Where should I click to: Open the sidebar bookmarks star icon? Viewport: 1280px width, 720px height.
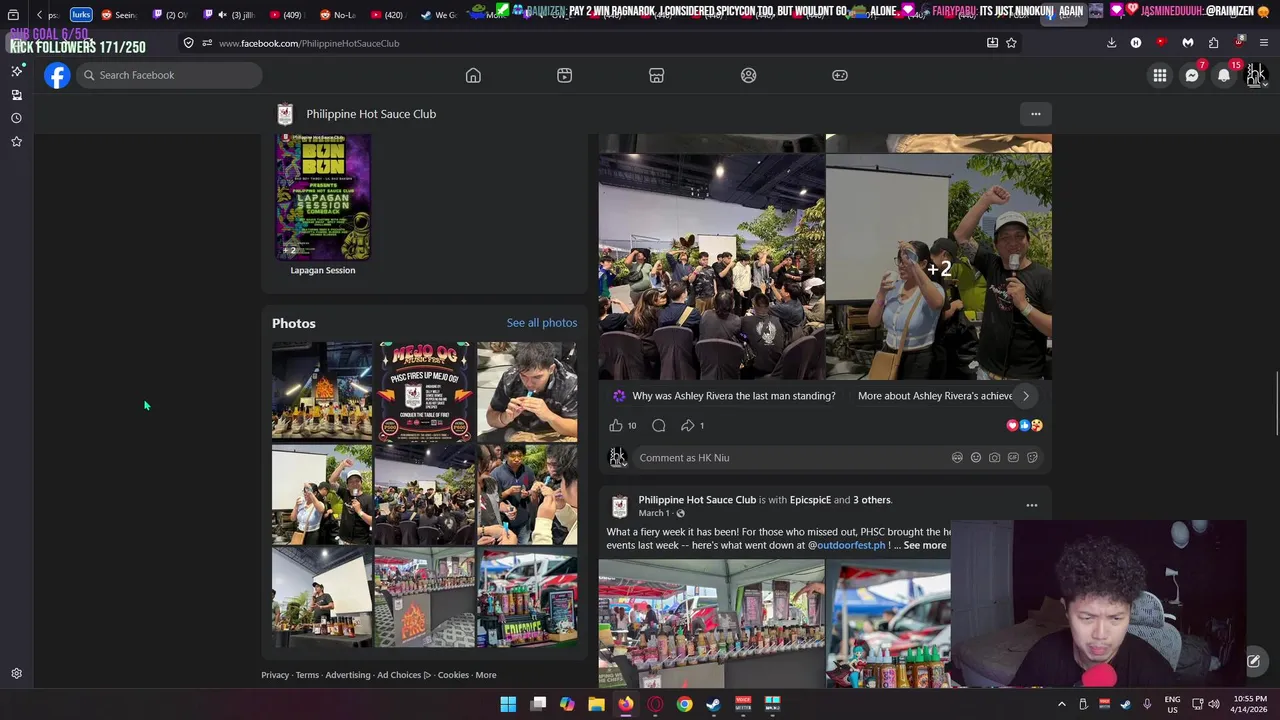point(16,142)
